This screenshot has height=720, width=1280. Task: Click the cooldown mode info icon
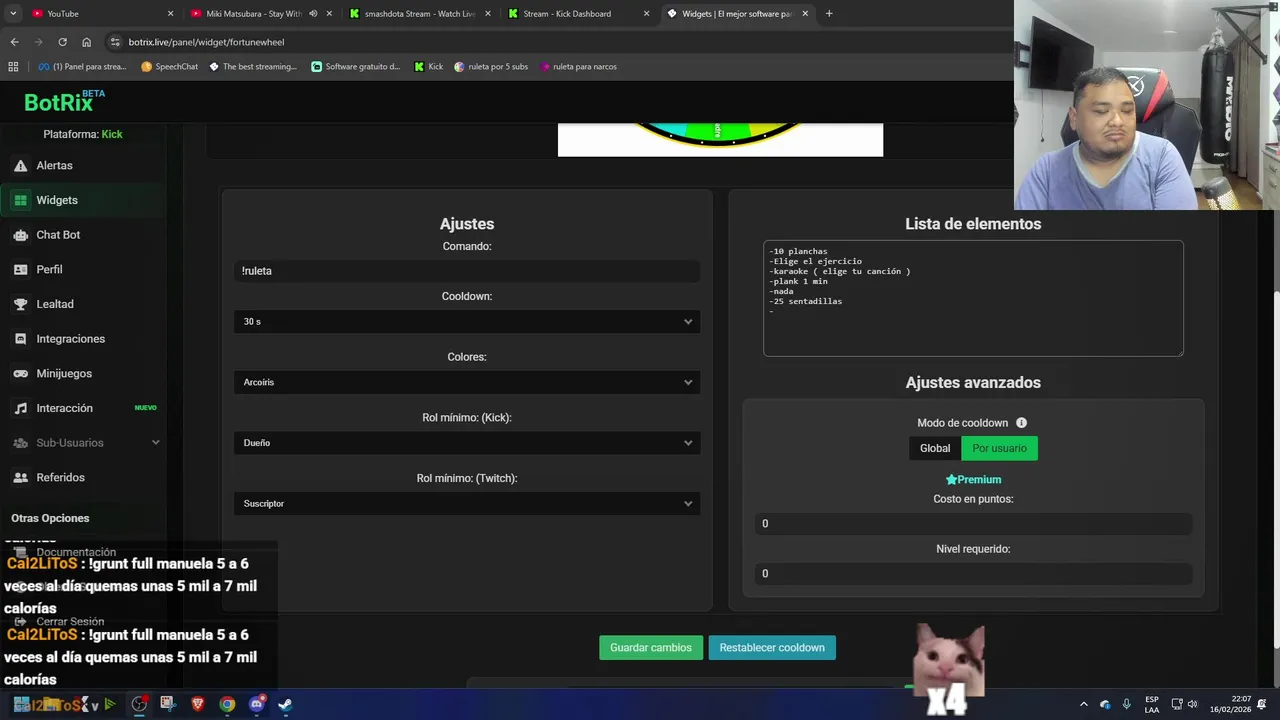pyautogui.click(x=1021, y=423)
